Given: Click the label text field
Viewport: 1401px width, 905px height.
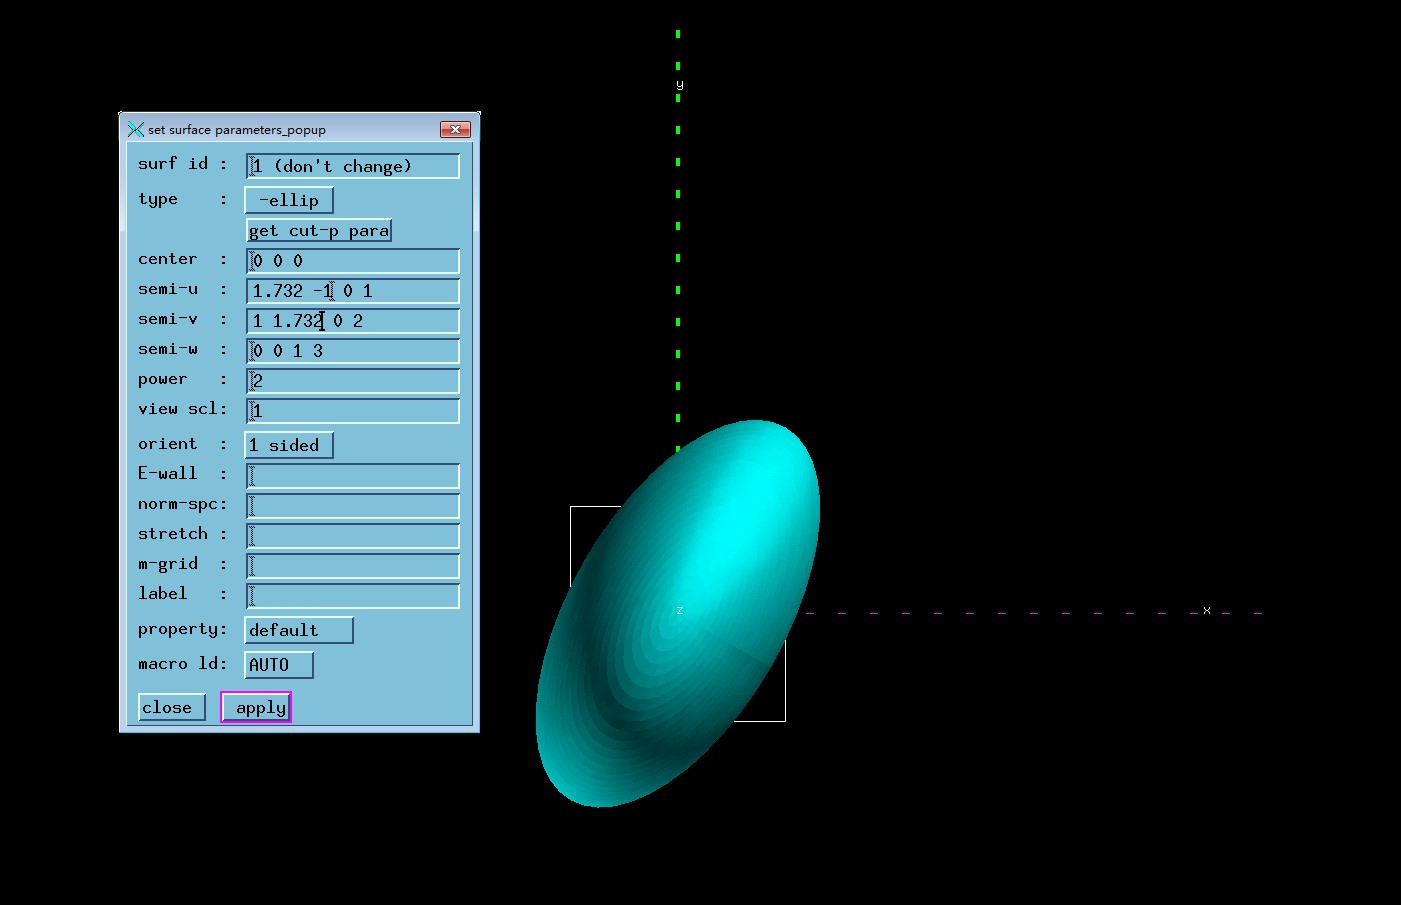Looking at the screenshot, I should click(x=353, y=596).
